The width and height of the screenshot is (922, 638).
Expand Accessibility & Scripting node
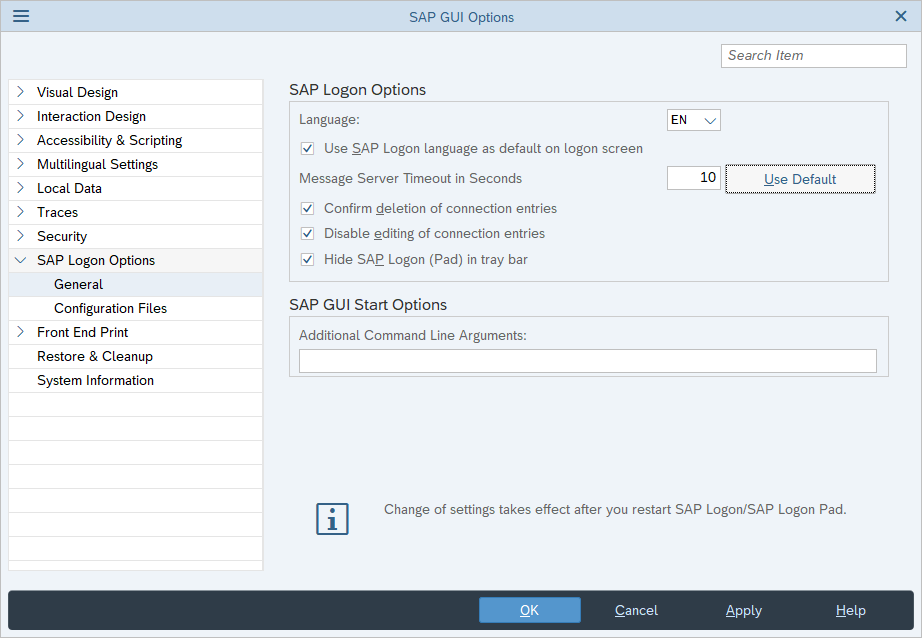click(21, 140)
